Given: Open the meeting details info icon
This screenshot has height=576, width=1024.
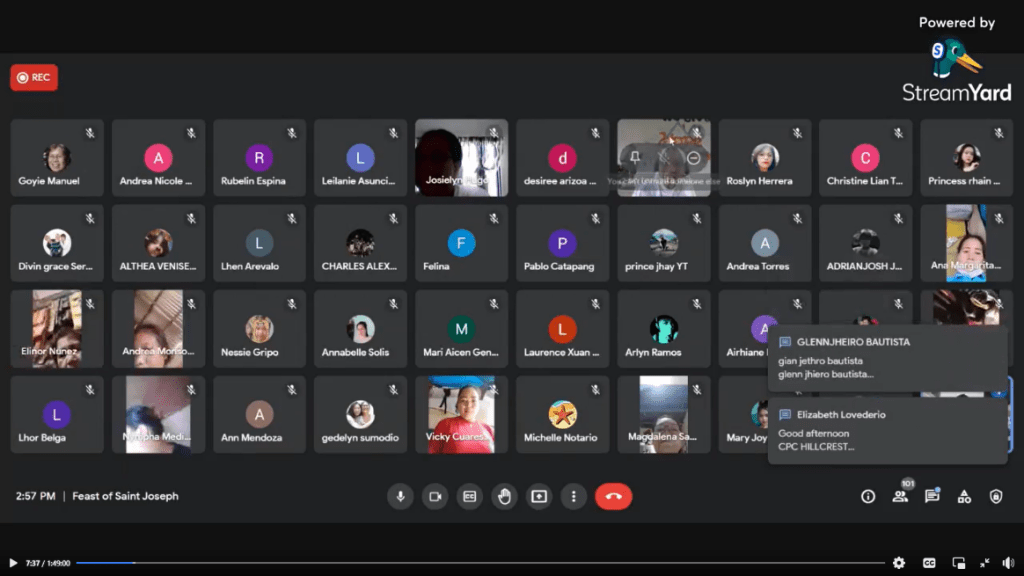Looking at the screenshot, I should 868,496.
